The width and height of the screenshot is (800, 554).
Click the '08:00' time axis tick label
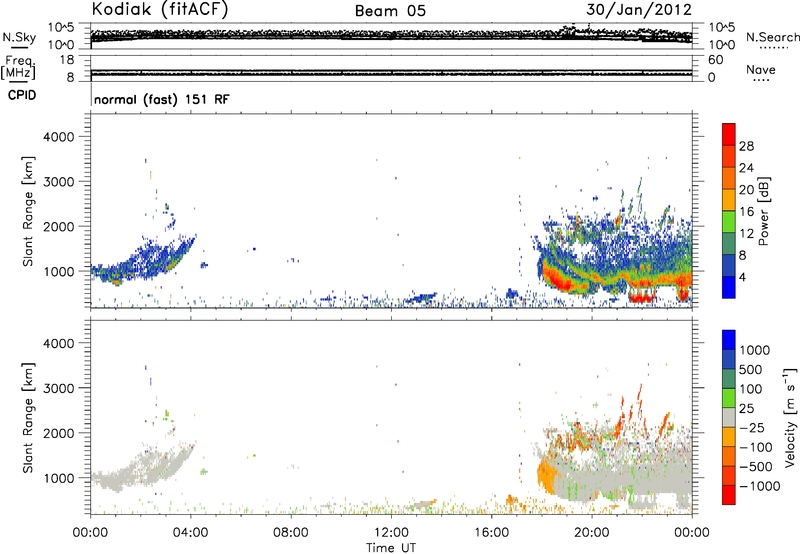[290, 533]
